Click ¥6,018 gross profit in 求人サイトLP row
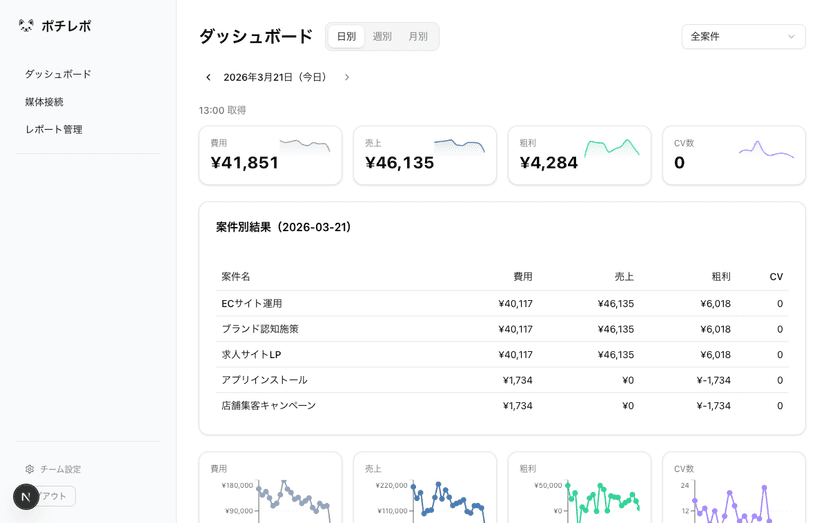This screenshot has height=523, width=828. (716, 354)
